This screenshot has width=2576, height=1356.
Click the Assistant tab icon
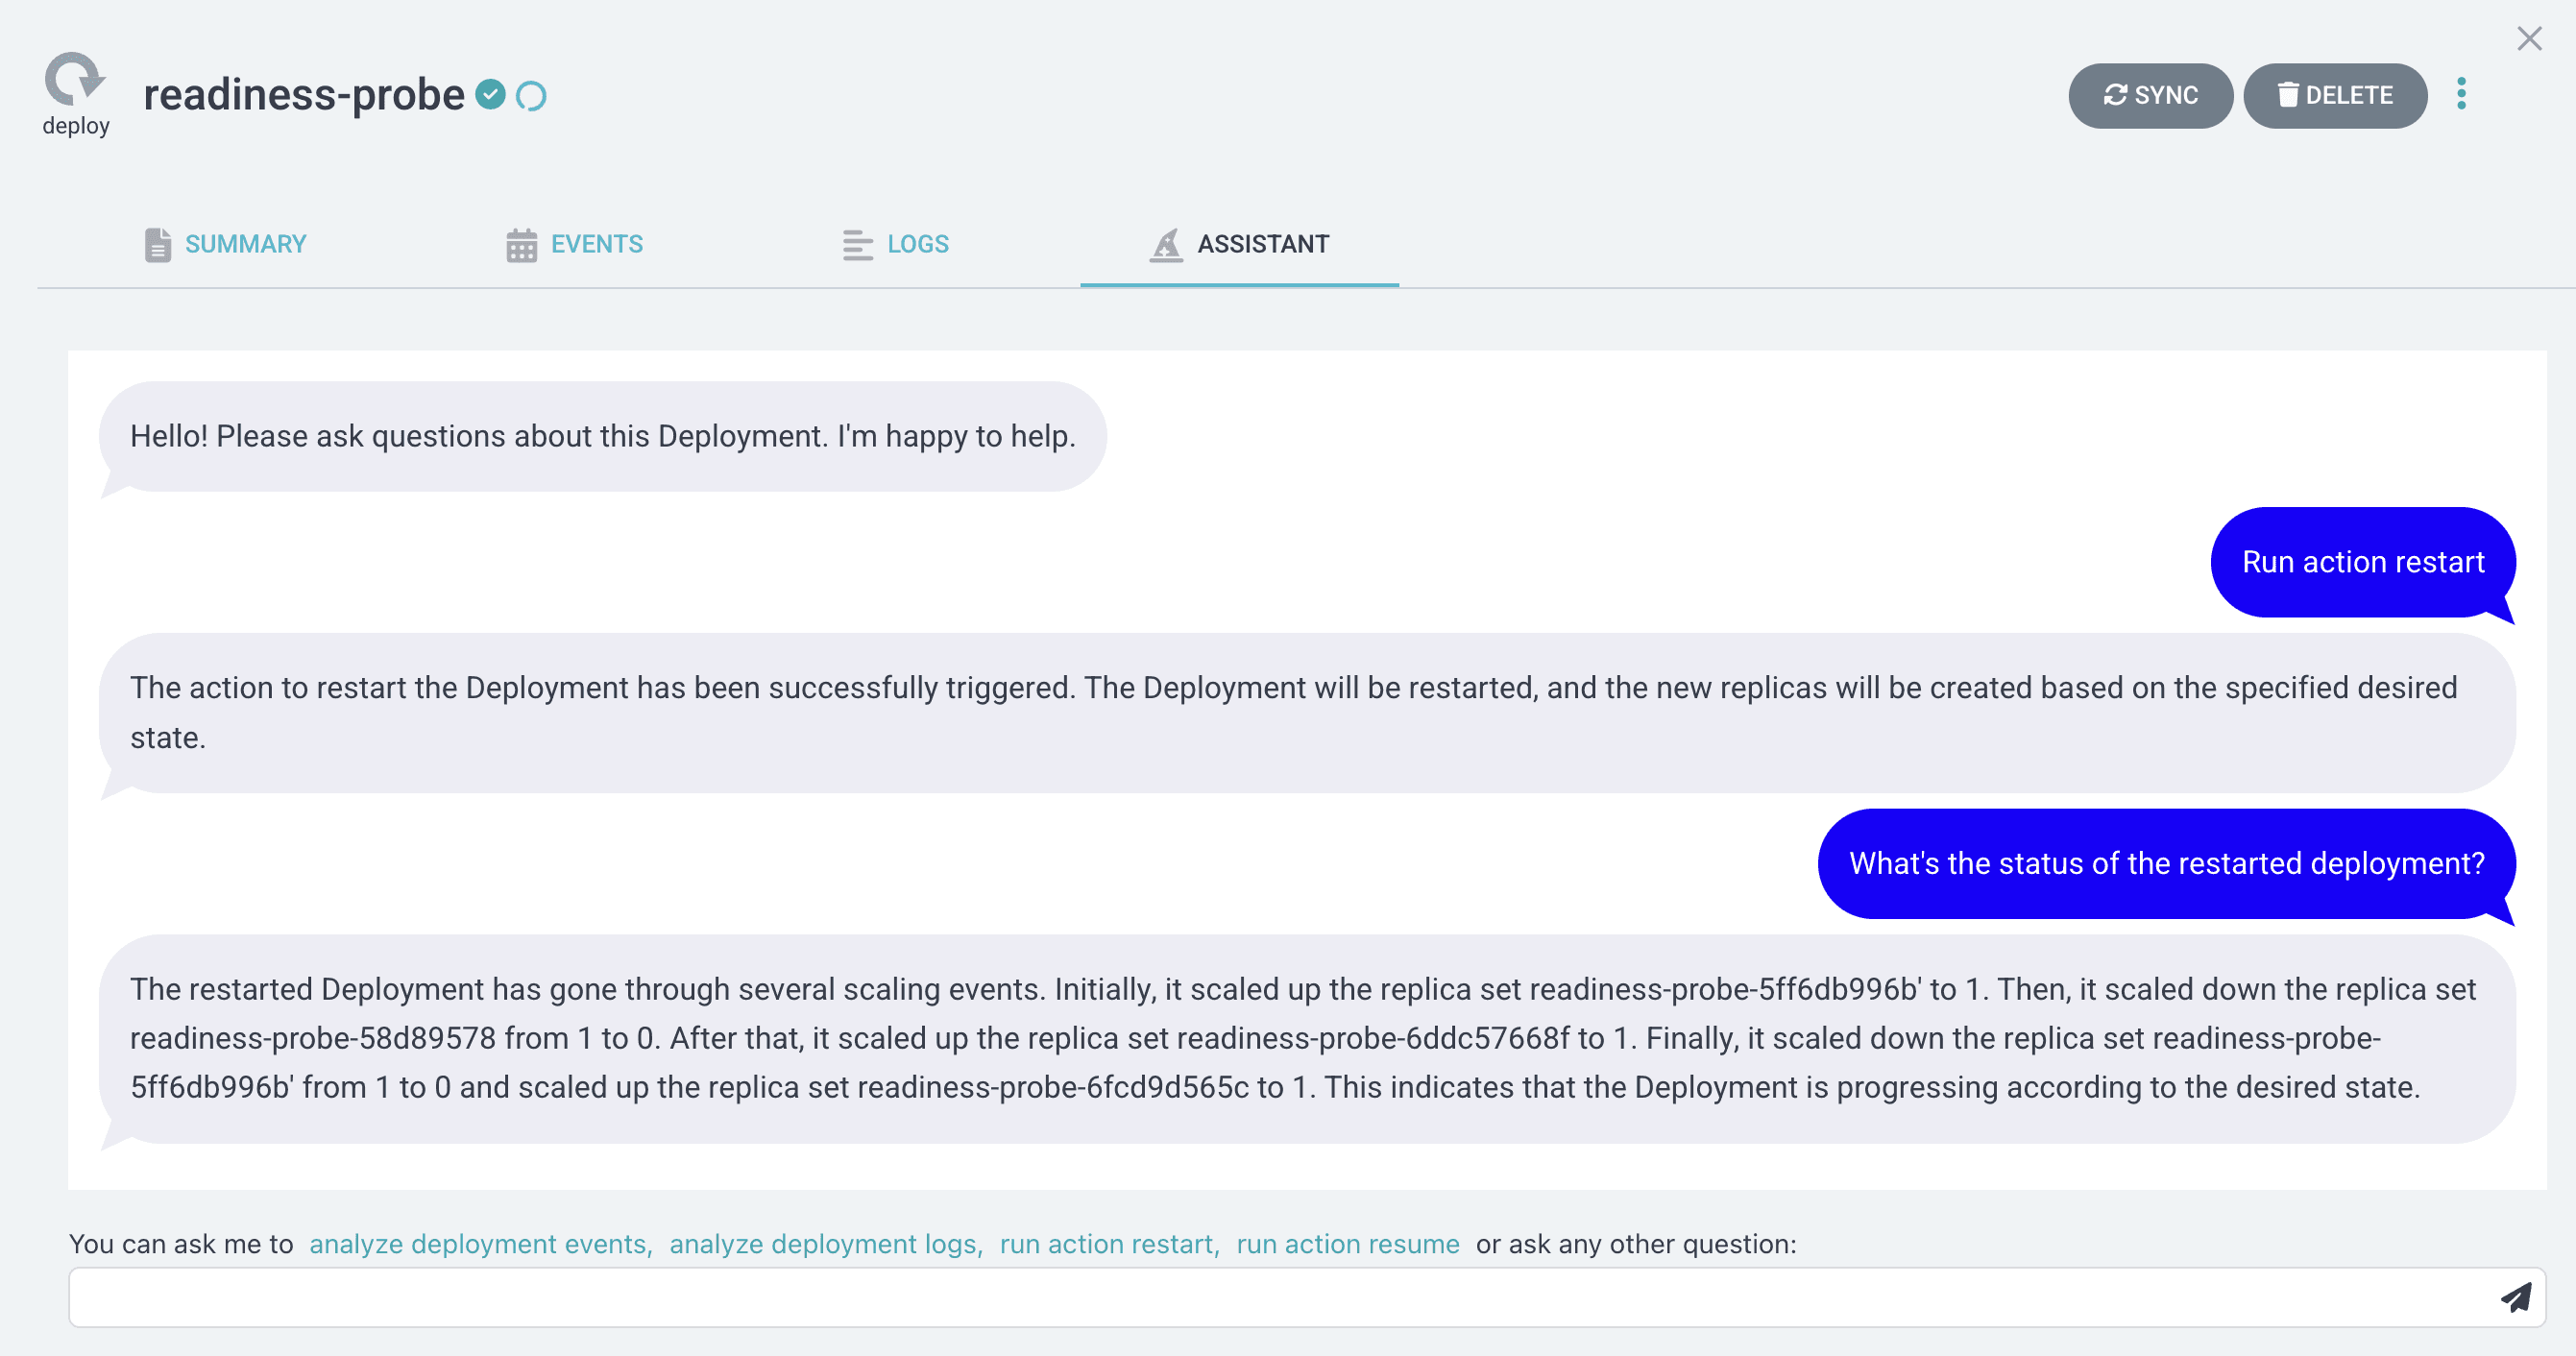[x=1166, y=244]
